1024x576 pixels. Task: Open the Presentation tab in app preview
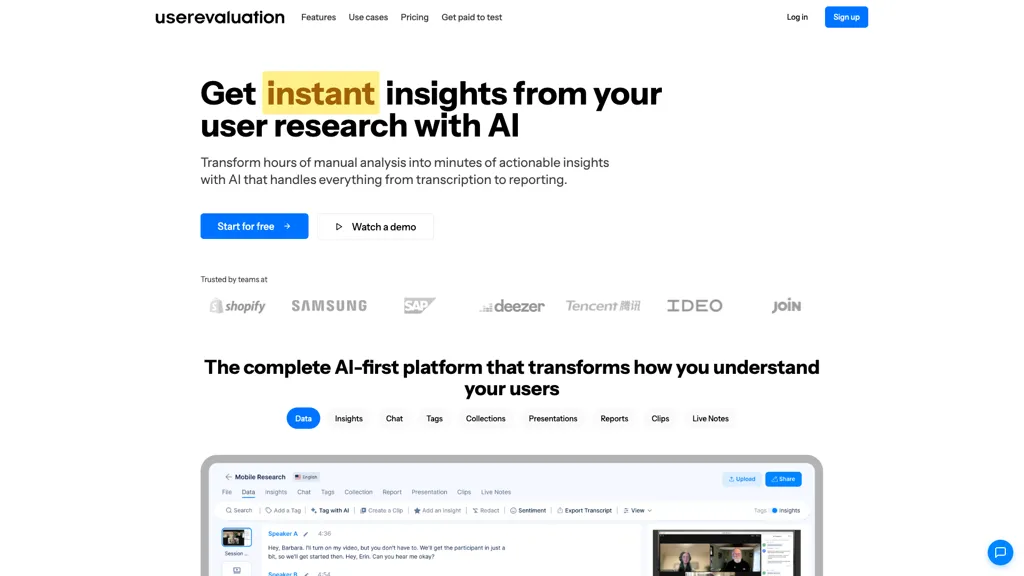tap(429, 492)
